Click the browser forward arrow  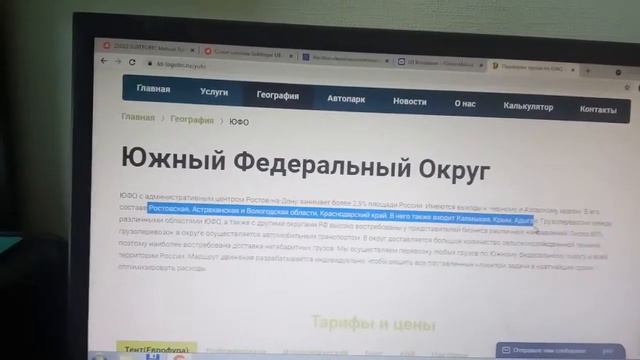(x=118, y=62)
